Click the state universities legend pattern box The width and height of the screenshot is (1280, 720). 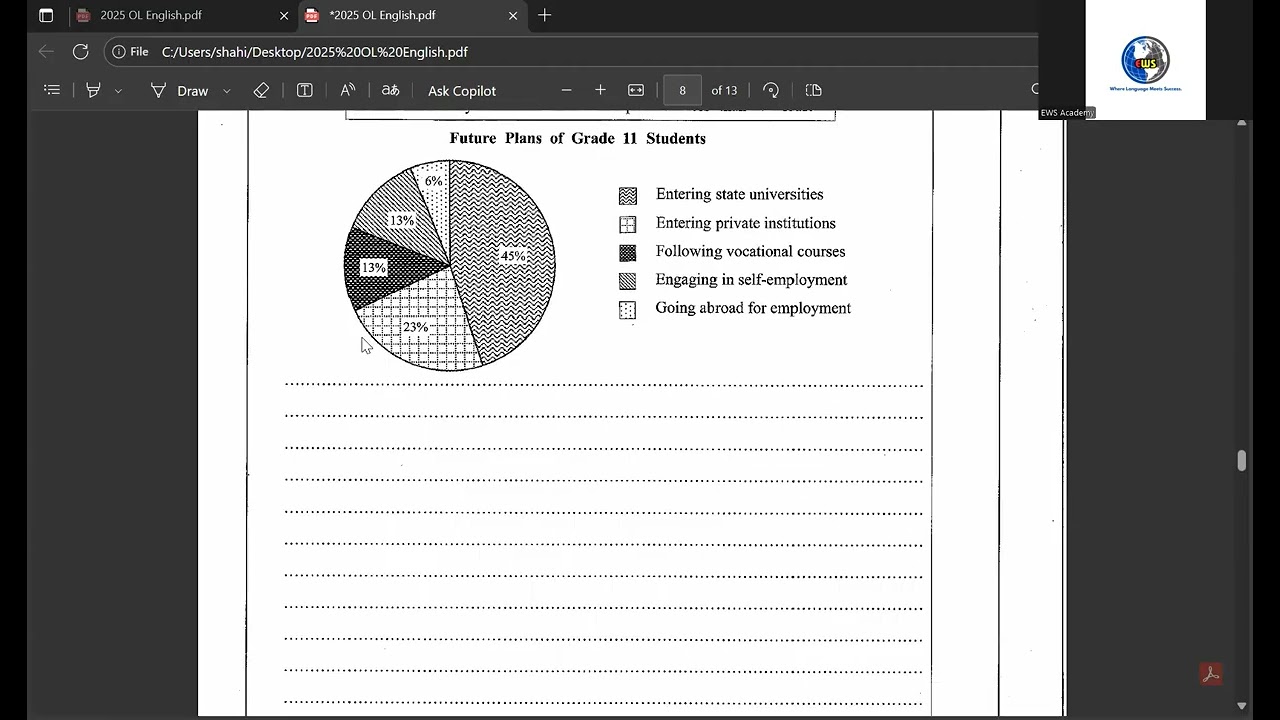pos(627,196)
